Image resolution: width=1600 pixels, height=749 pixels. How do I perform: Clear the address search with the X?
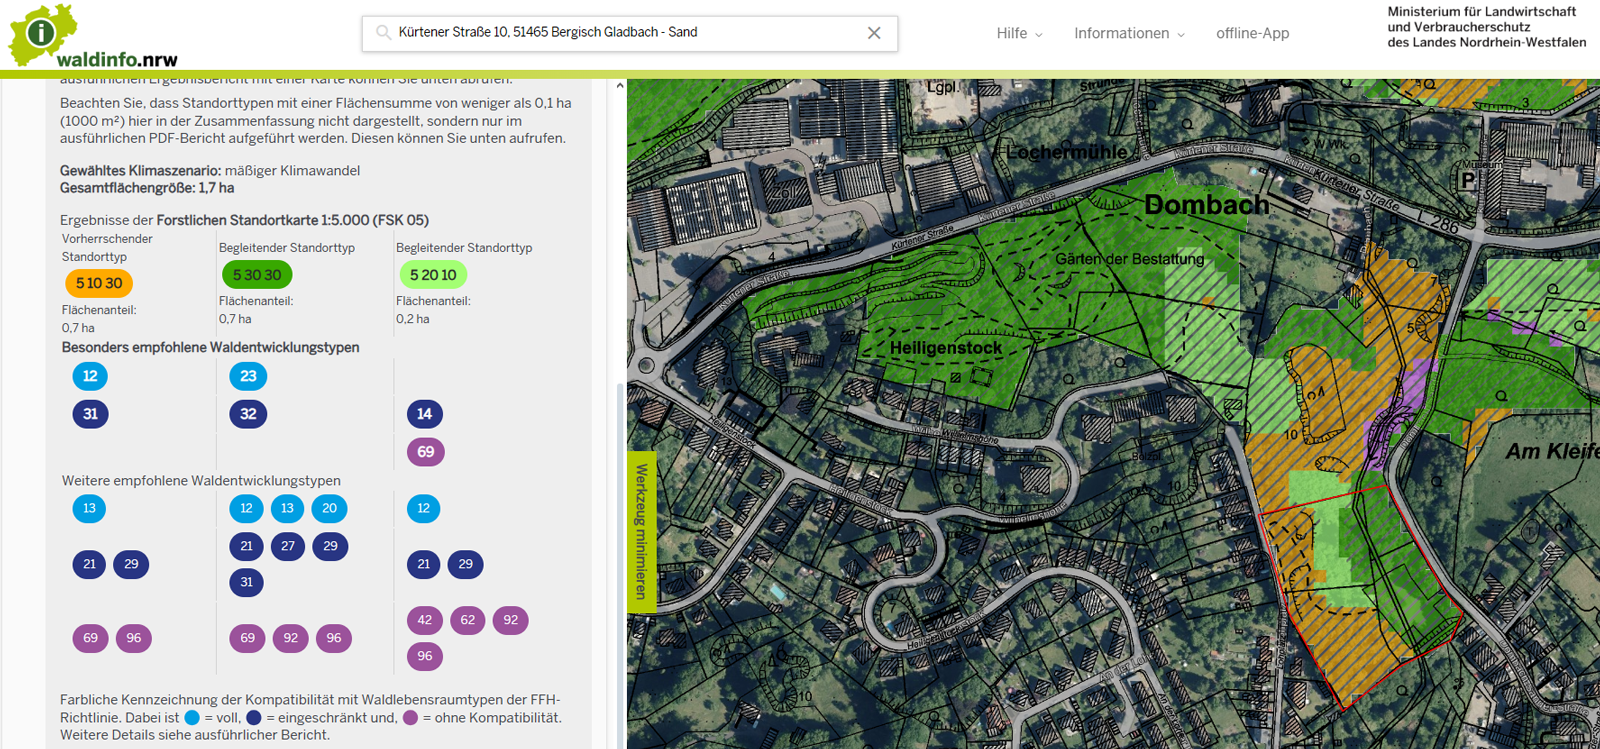point(874,33)
